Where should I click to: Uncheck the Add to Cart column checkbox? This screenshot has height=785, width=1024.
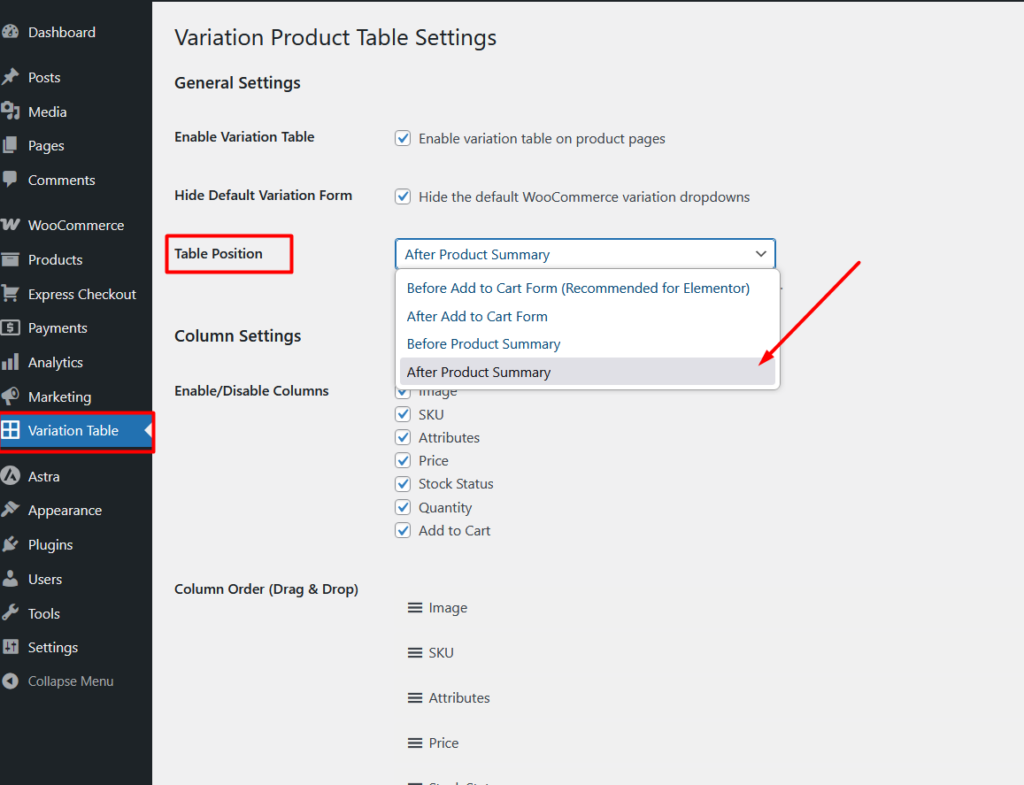click(403, 531)
